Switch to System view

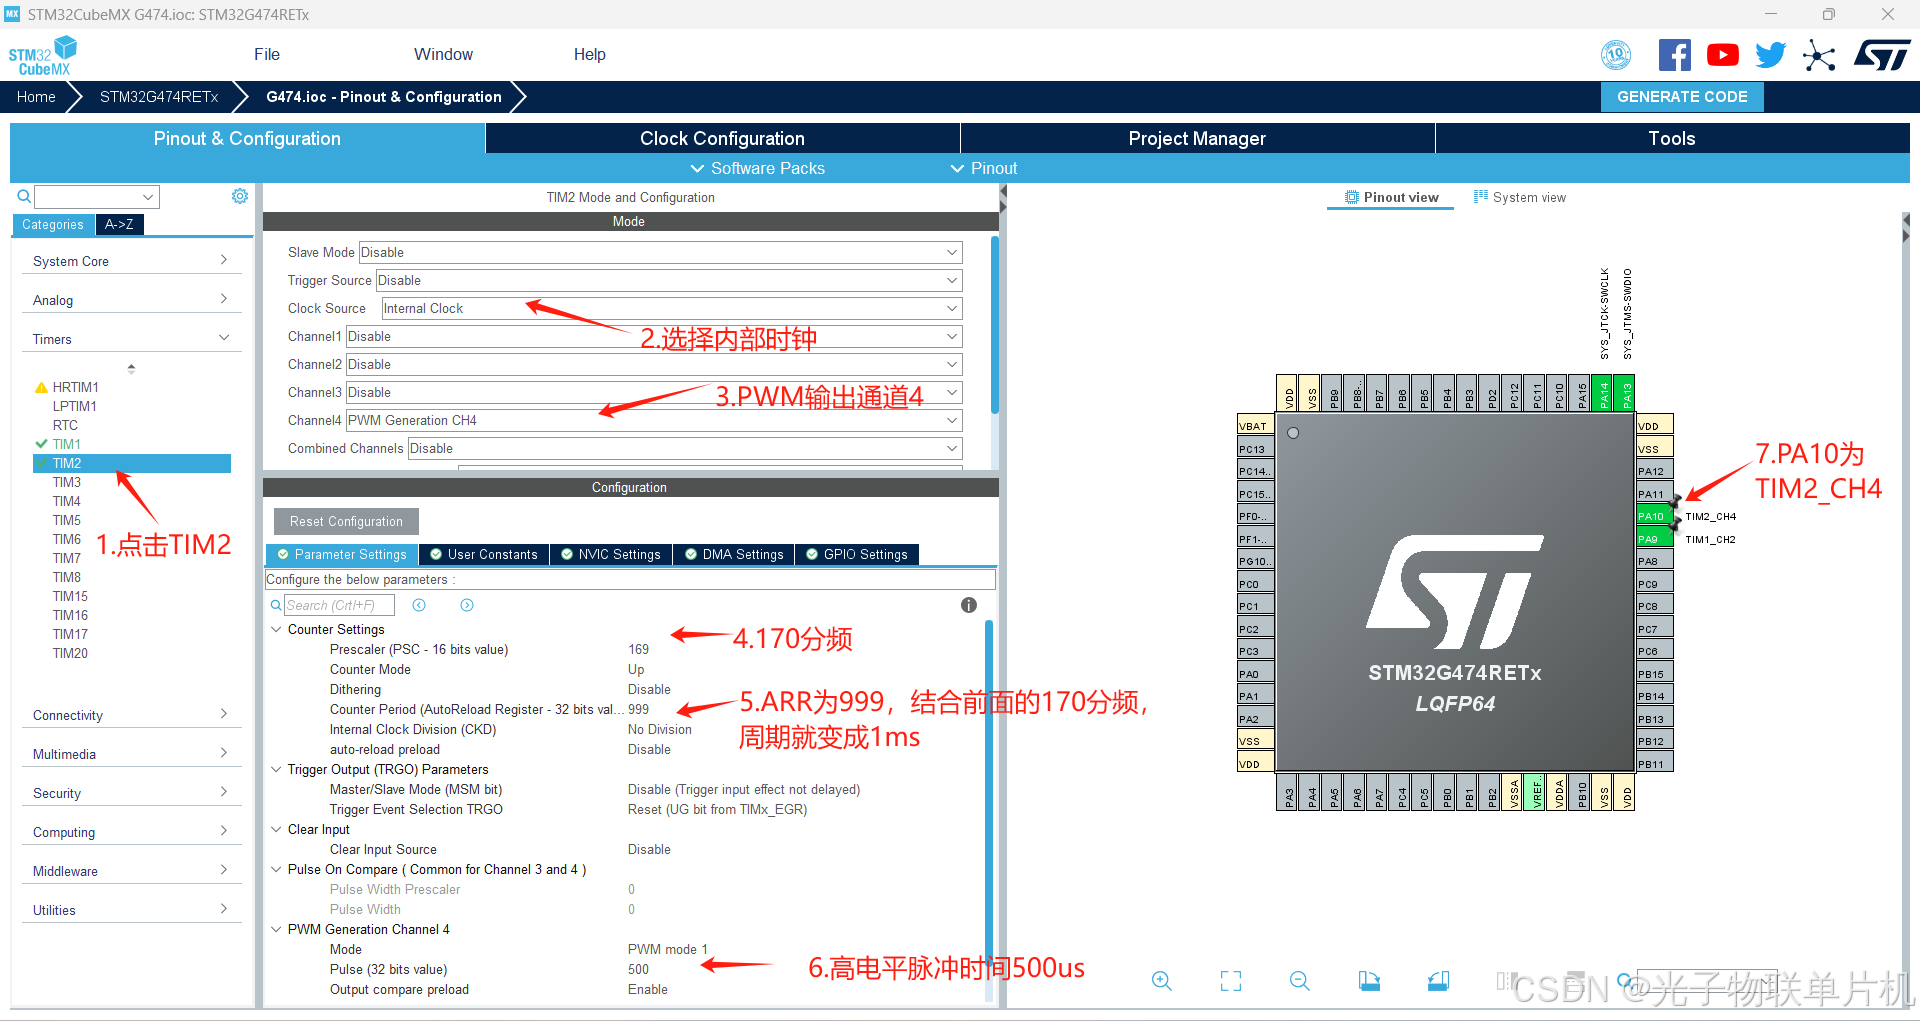[1520, 197]
